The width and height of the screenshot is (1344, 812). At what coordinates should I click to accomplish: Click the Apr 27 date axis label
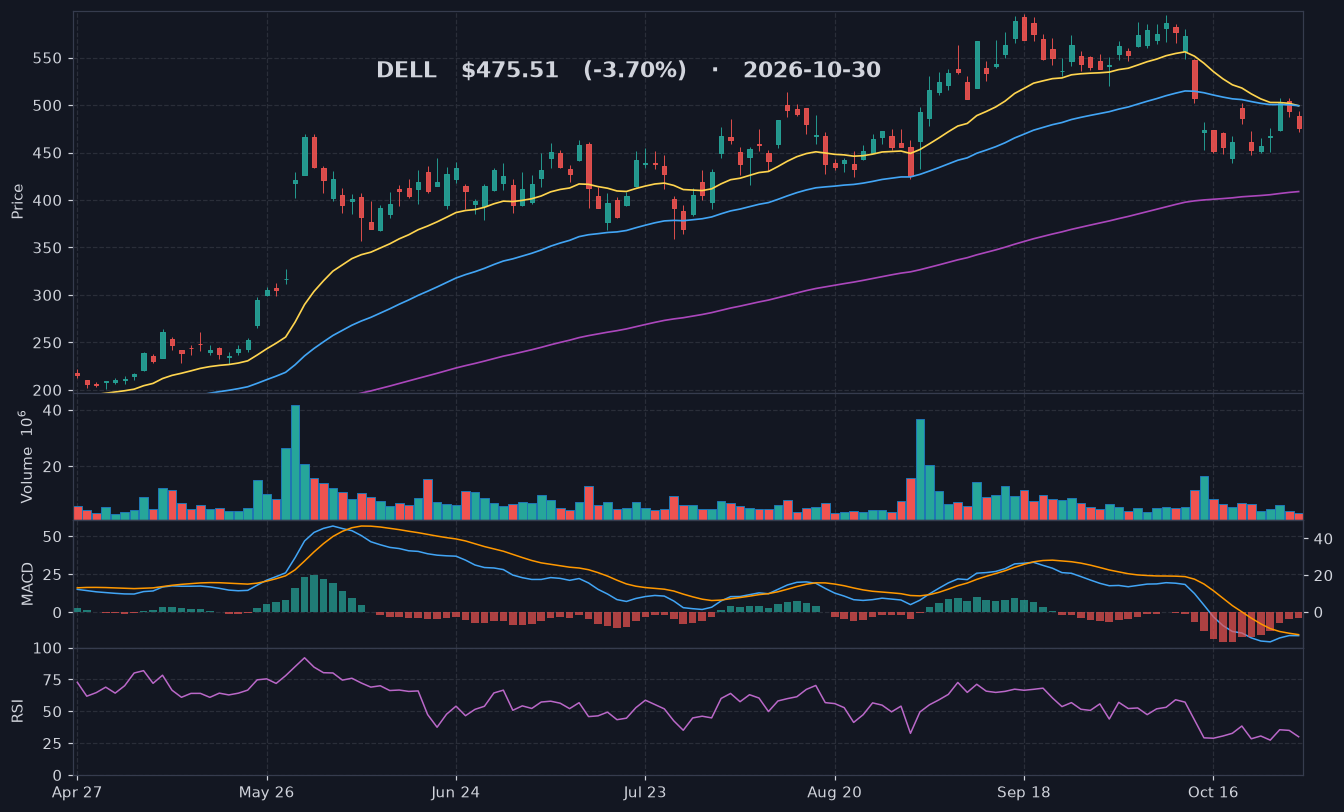[x=78, y=792]
